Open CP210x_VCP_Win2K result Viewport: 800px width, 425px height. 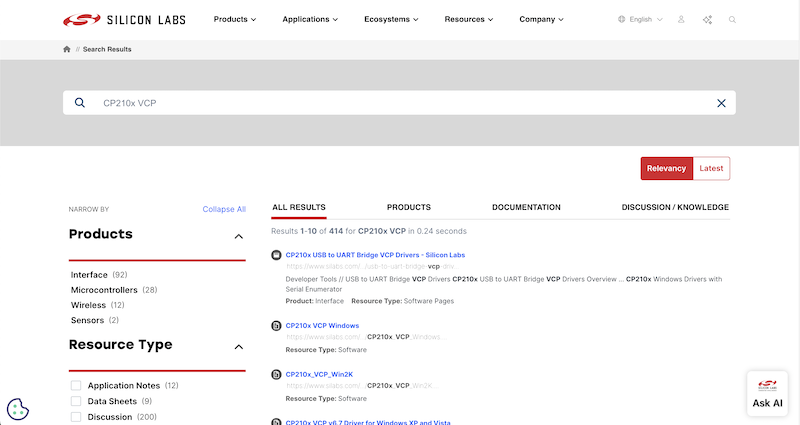pyautogui.click(x=319, y=374)
